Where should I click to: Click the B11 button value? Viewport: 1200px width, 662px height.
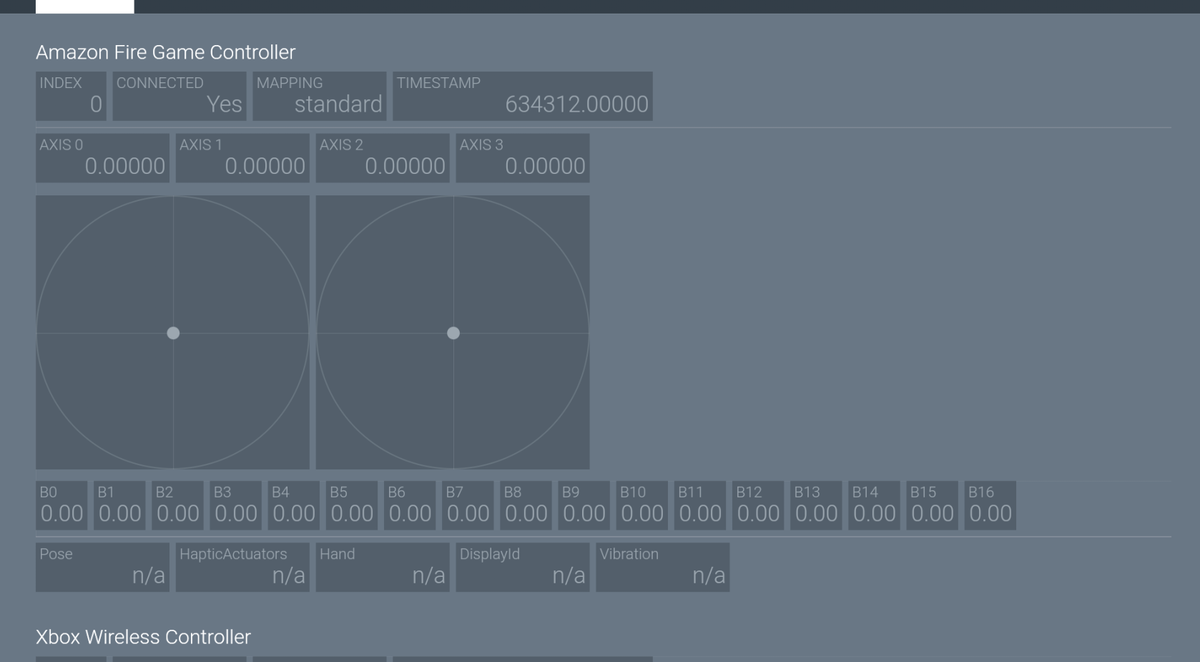coord(700,505)
